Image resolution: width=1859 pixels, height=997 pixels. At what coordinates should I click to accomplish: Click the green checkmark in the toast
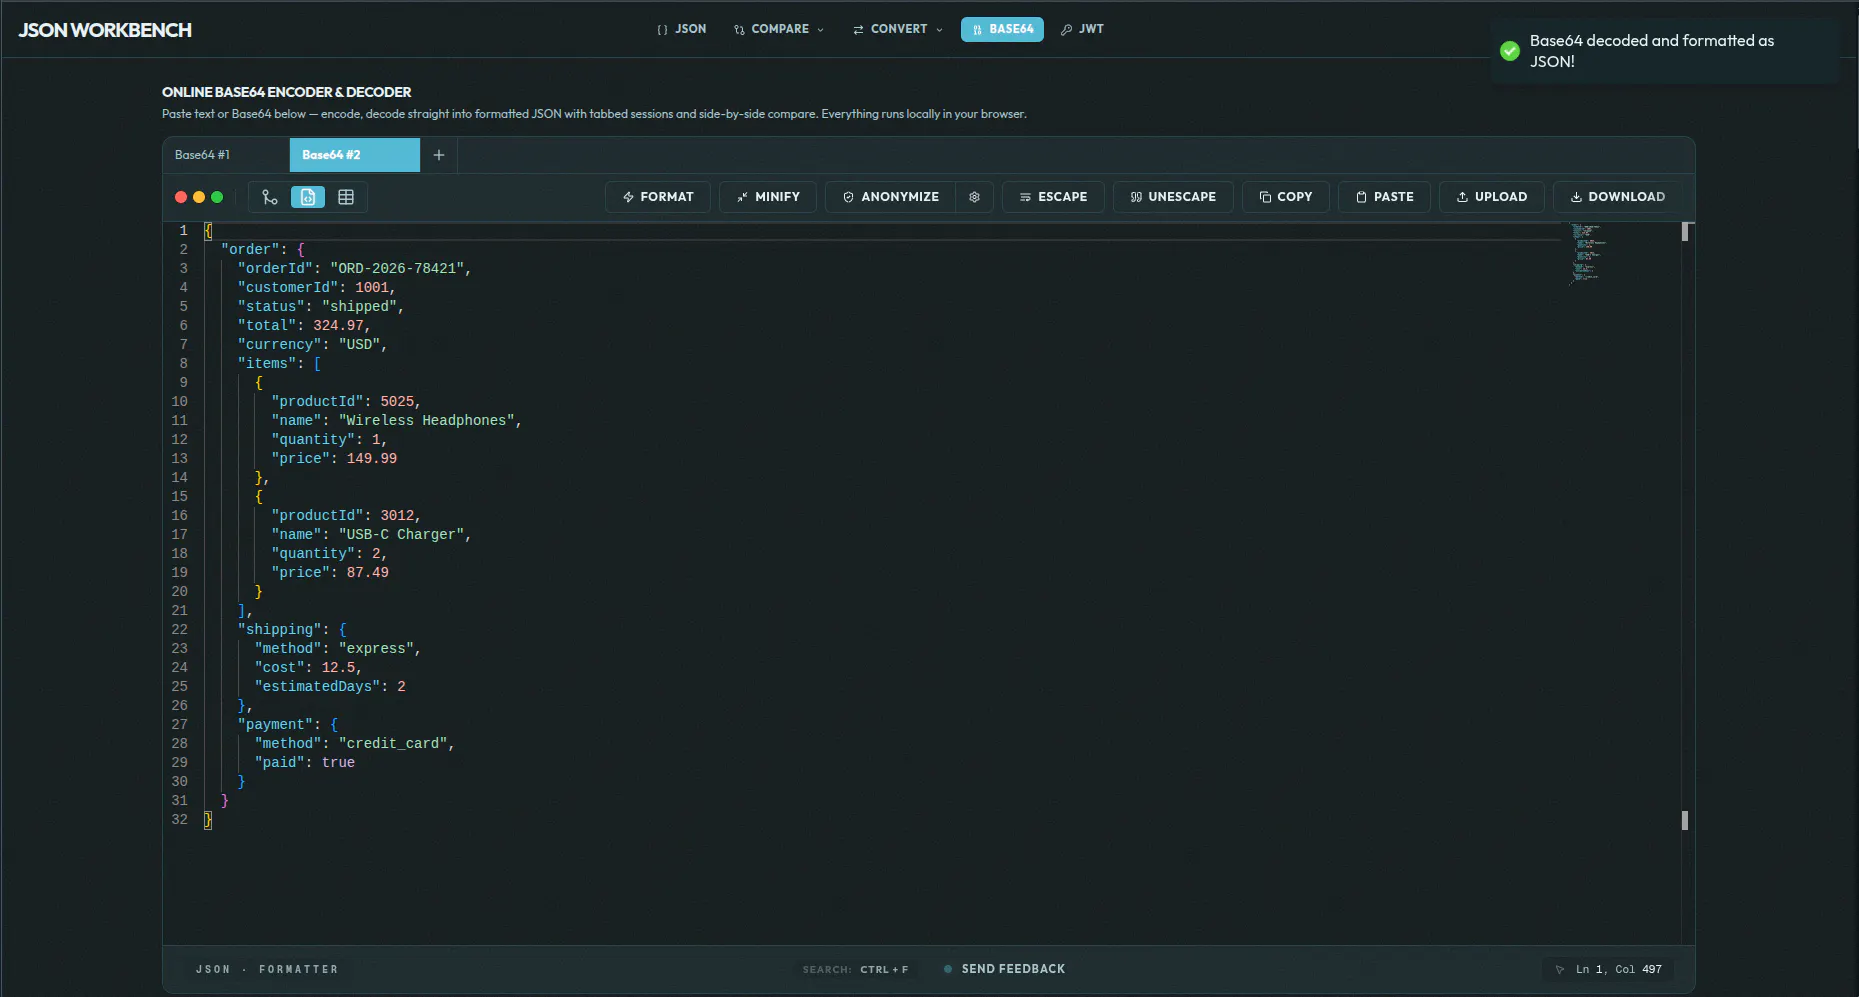1510,51
